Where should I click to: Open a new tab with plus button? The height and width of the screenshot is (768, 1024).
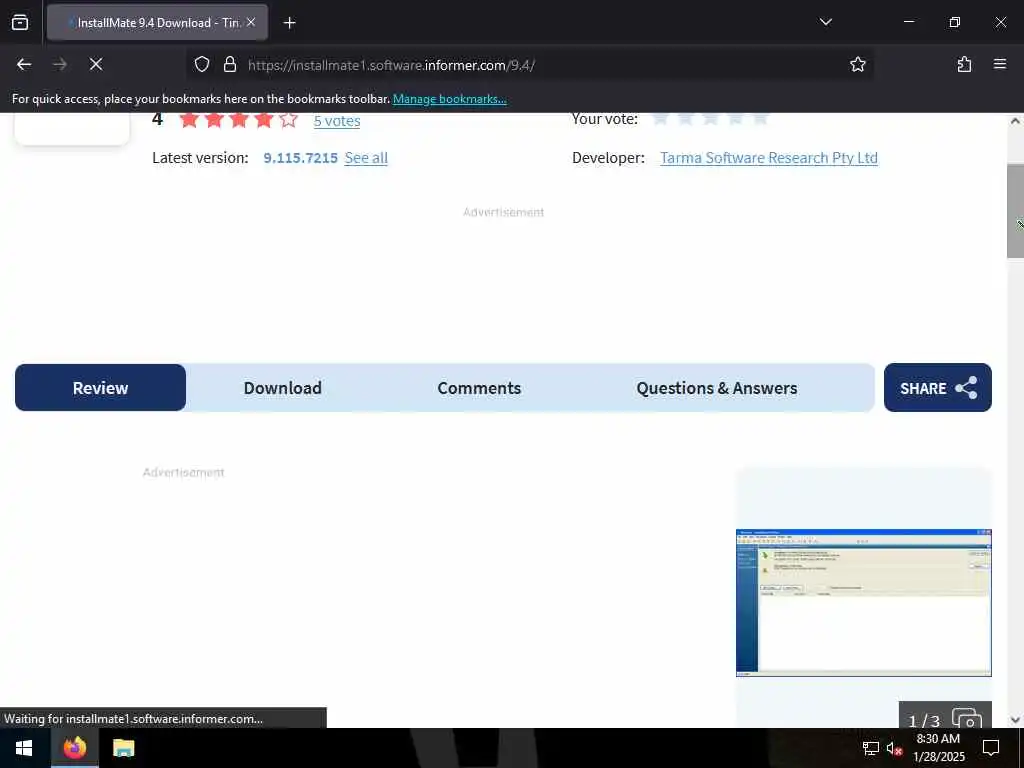(x=289, y=23)
